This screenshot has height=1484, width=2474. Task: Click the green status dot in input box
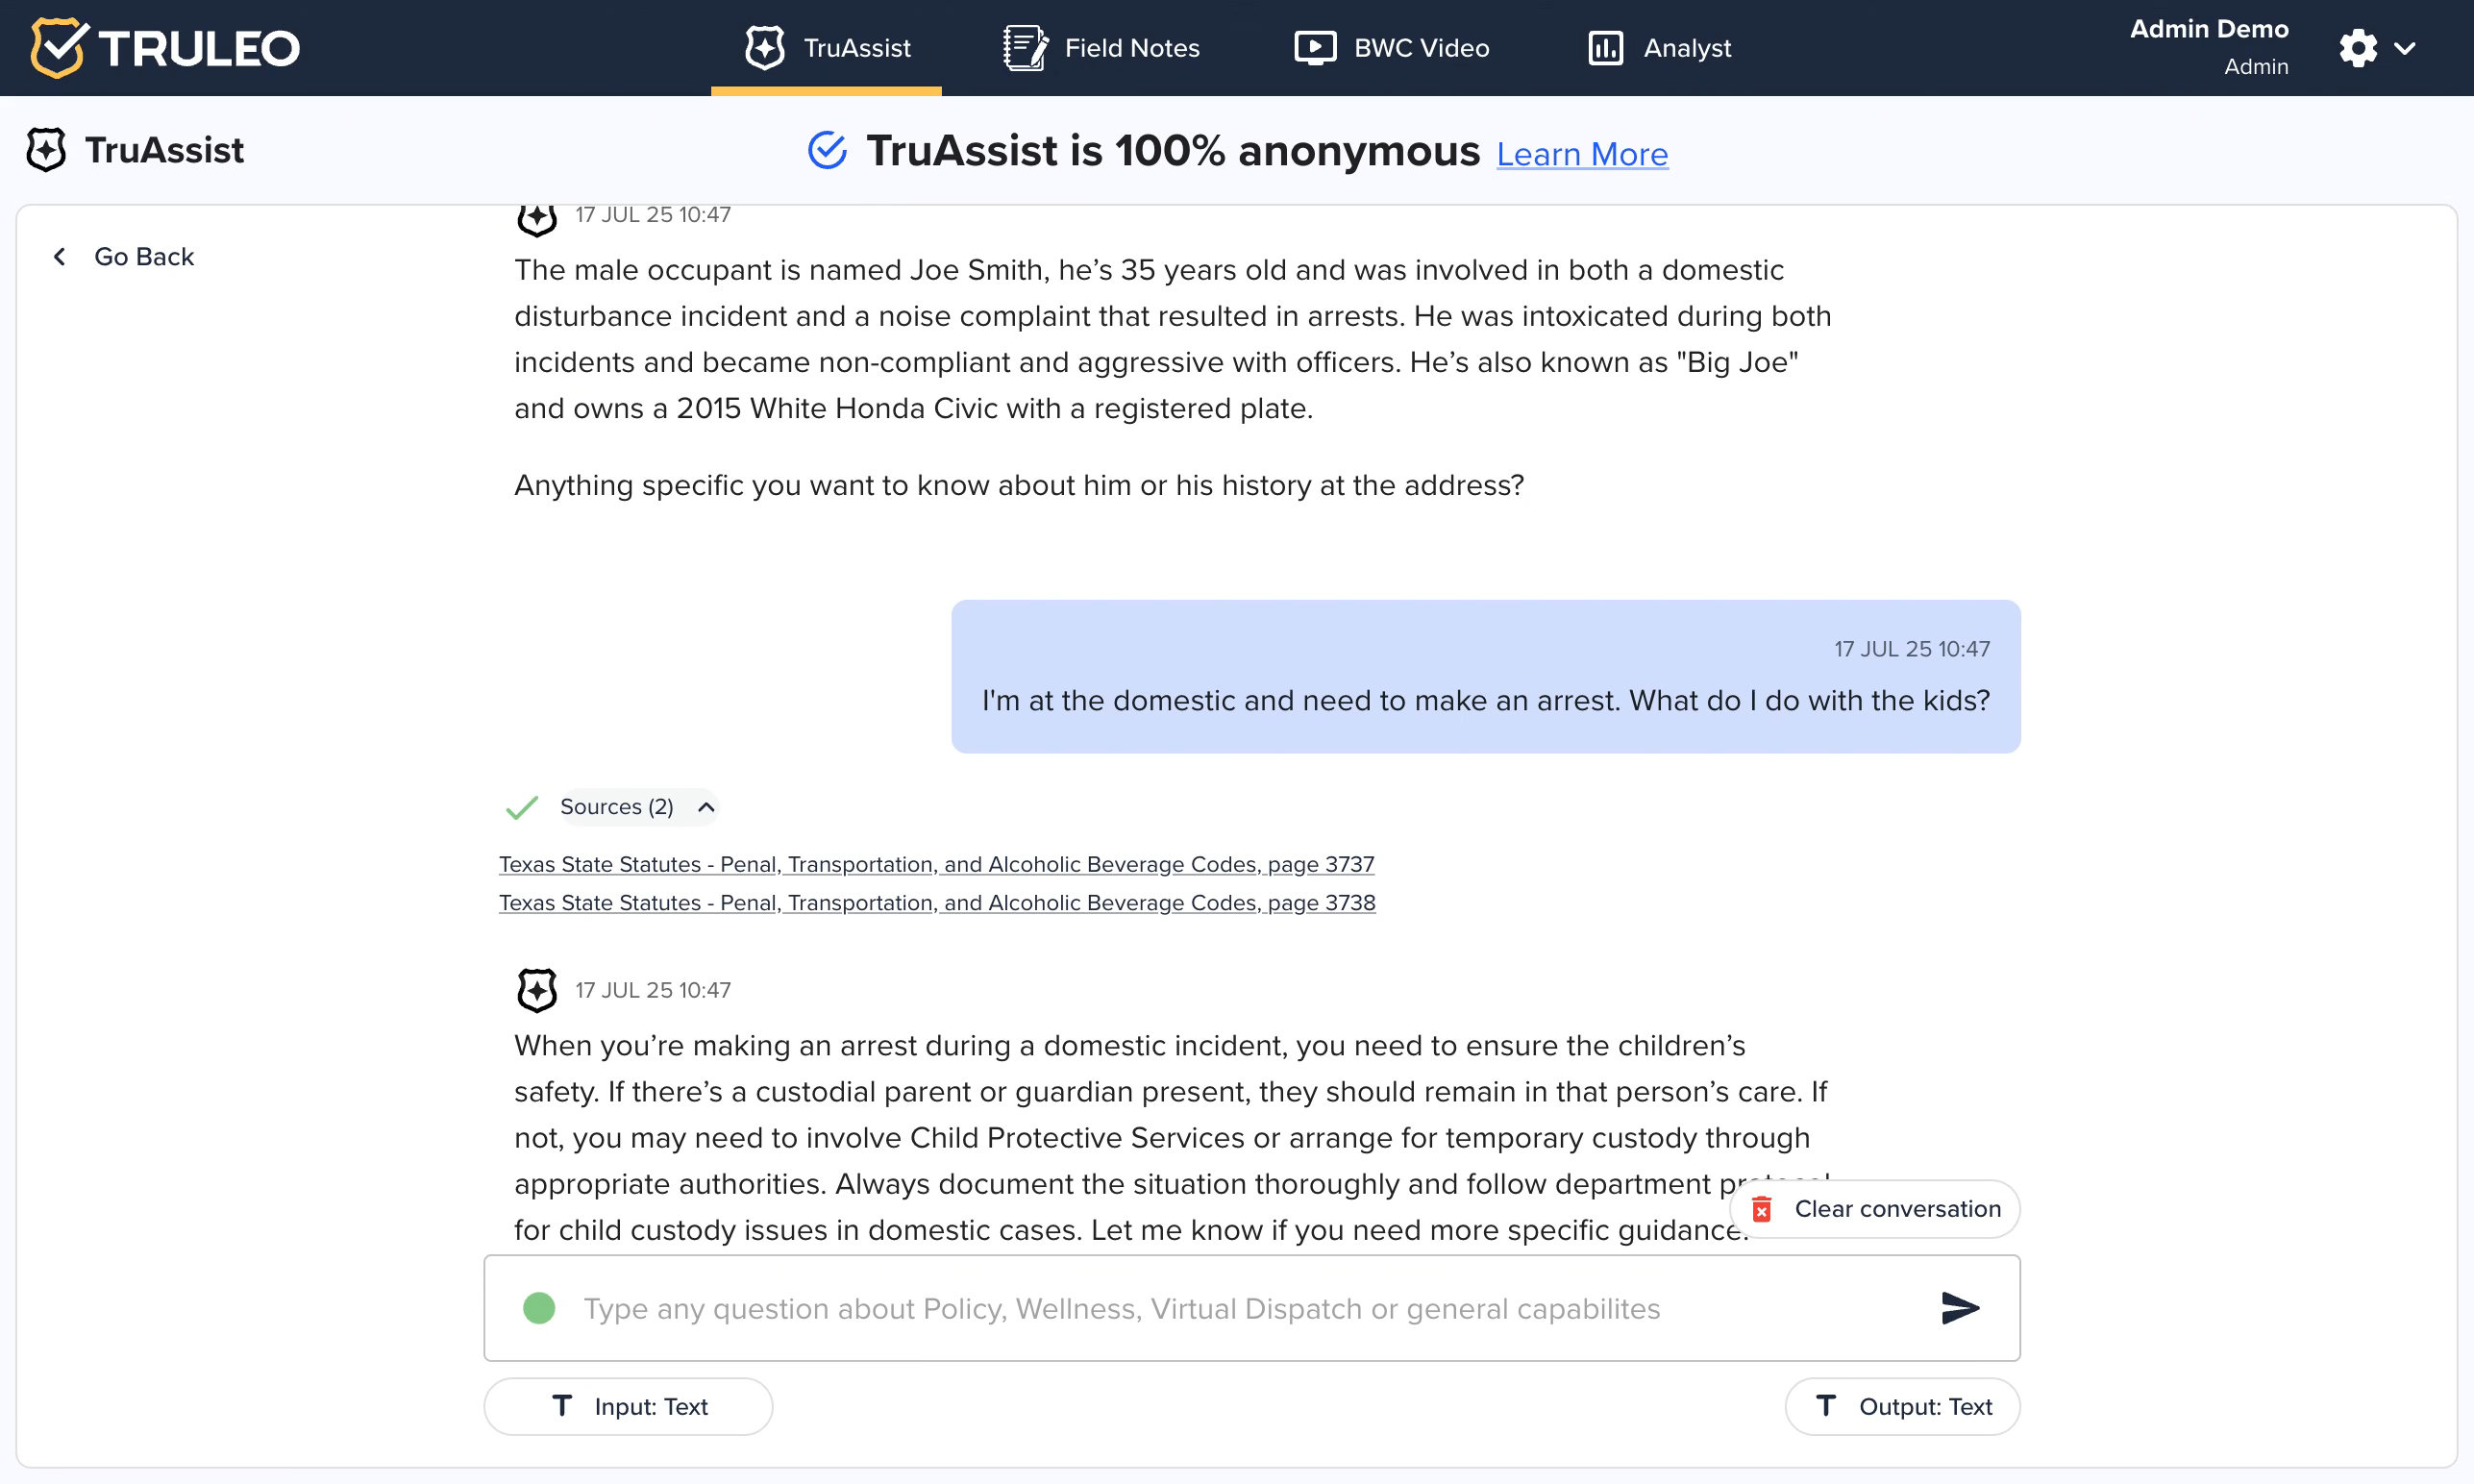pyautogui.click(x=539, y=1308)
